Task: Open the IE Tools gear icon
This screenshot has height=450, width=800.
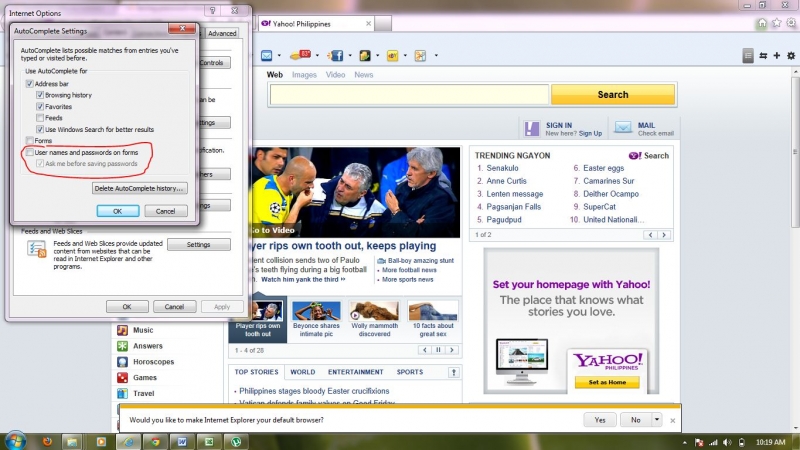Action: point(790,23)
